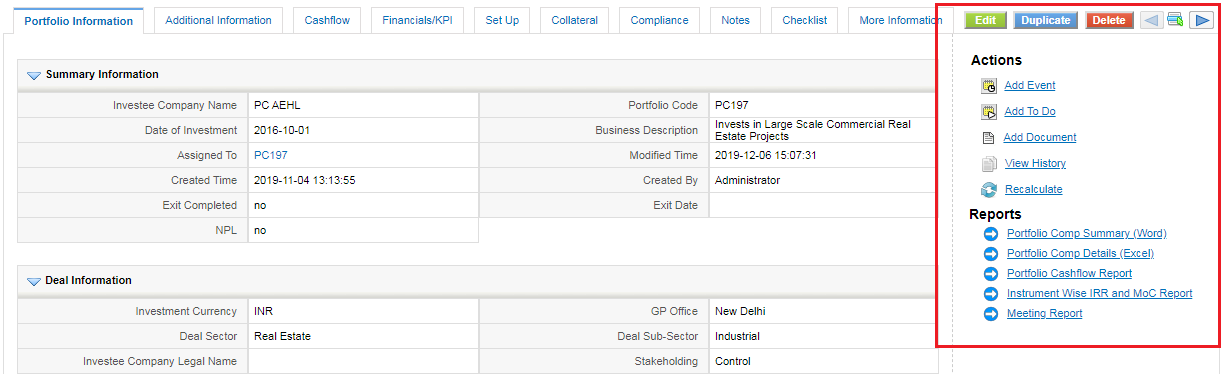1222x374 pixels.
Task: Click the record list jump icon
Action: (1175, 20)
